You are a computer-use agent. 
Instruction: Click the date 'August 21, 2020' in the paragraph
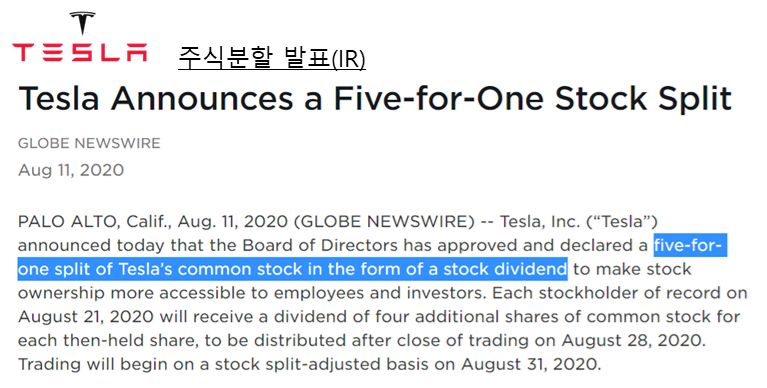click(x=86, y=317)
